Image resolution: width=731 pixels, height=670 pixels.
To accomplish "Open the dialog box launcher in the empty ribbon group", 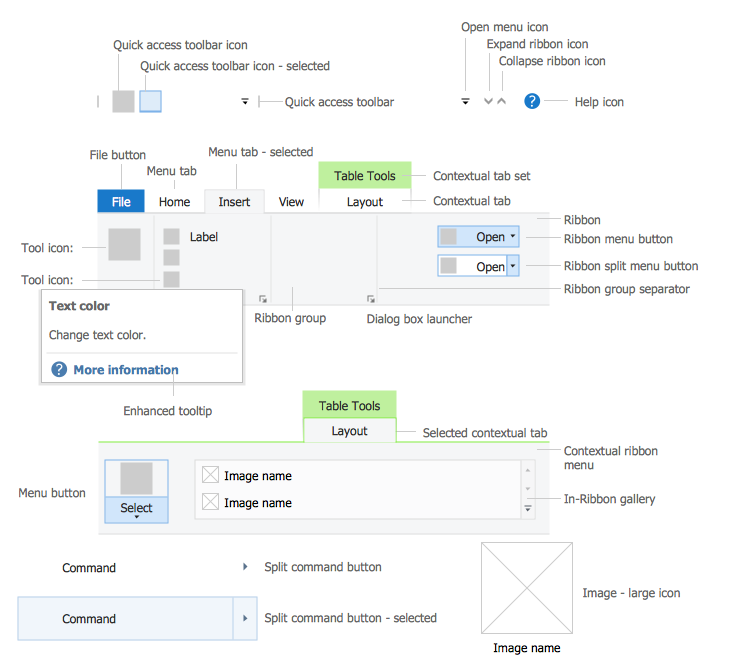I will [370, 298].
